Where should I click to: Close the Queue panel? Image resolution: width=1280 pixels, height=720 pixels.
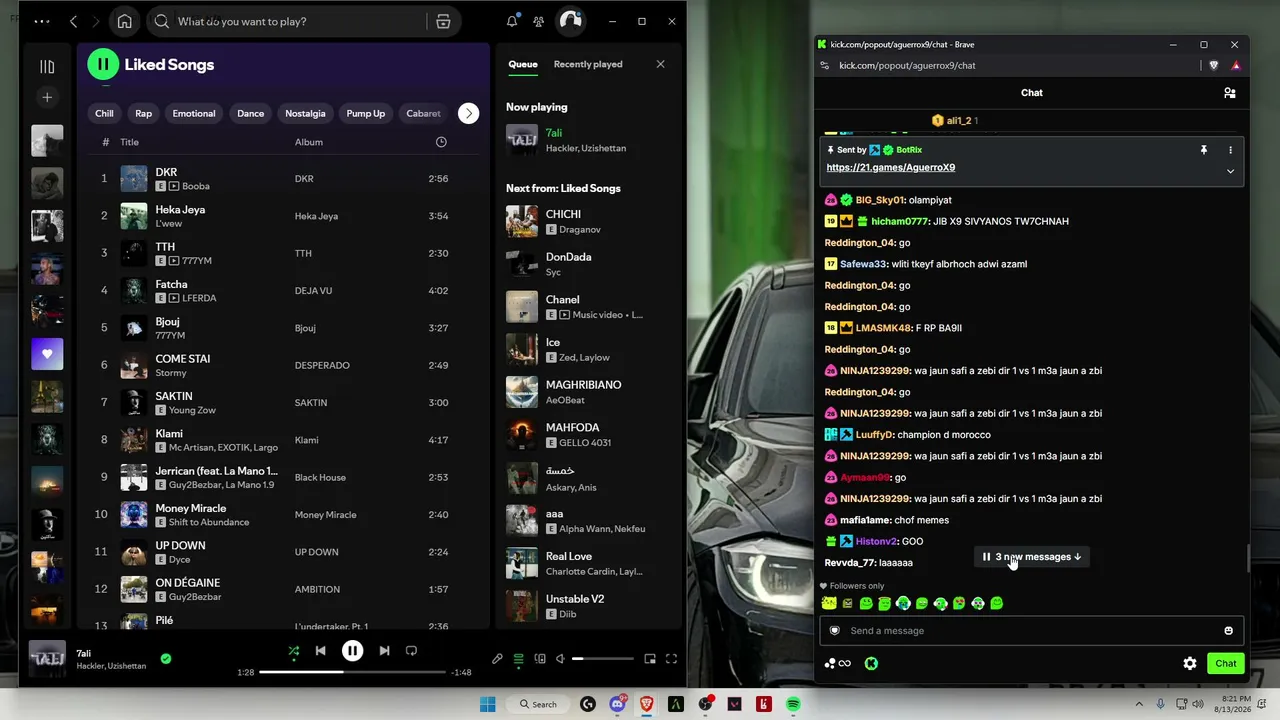point(660,64)
